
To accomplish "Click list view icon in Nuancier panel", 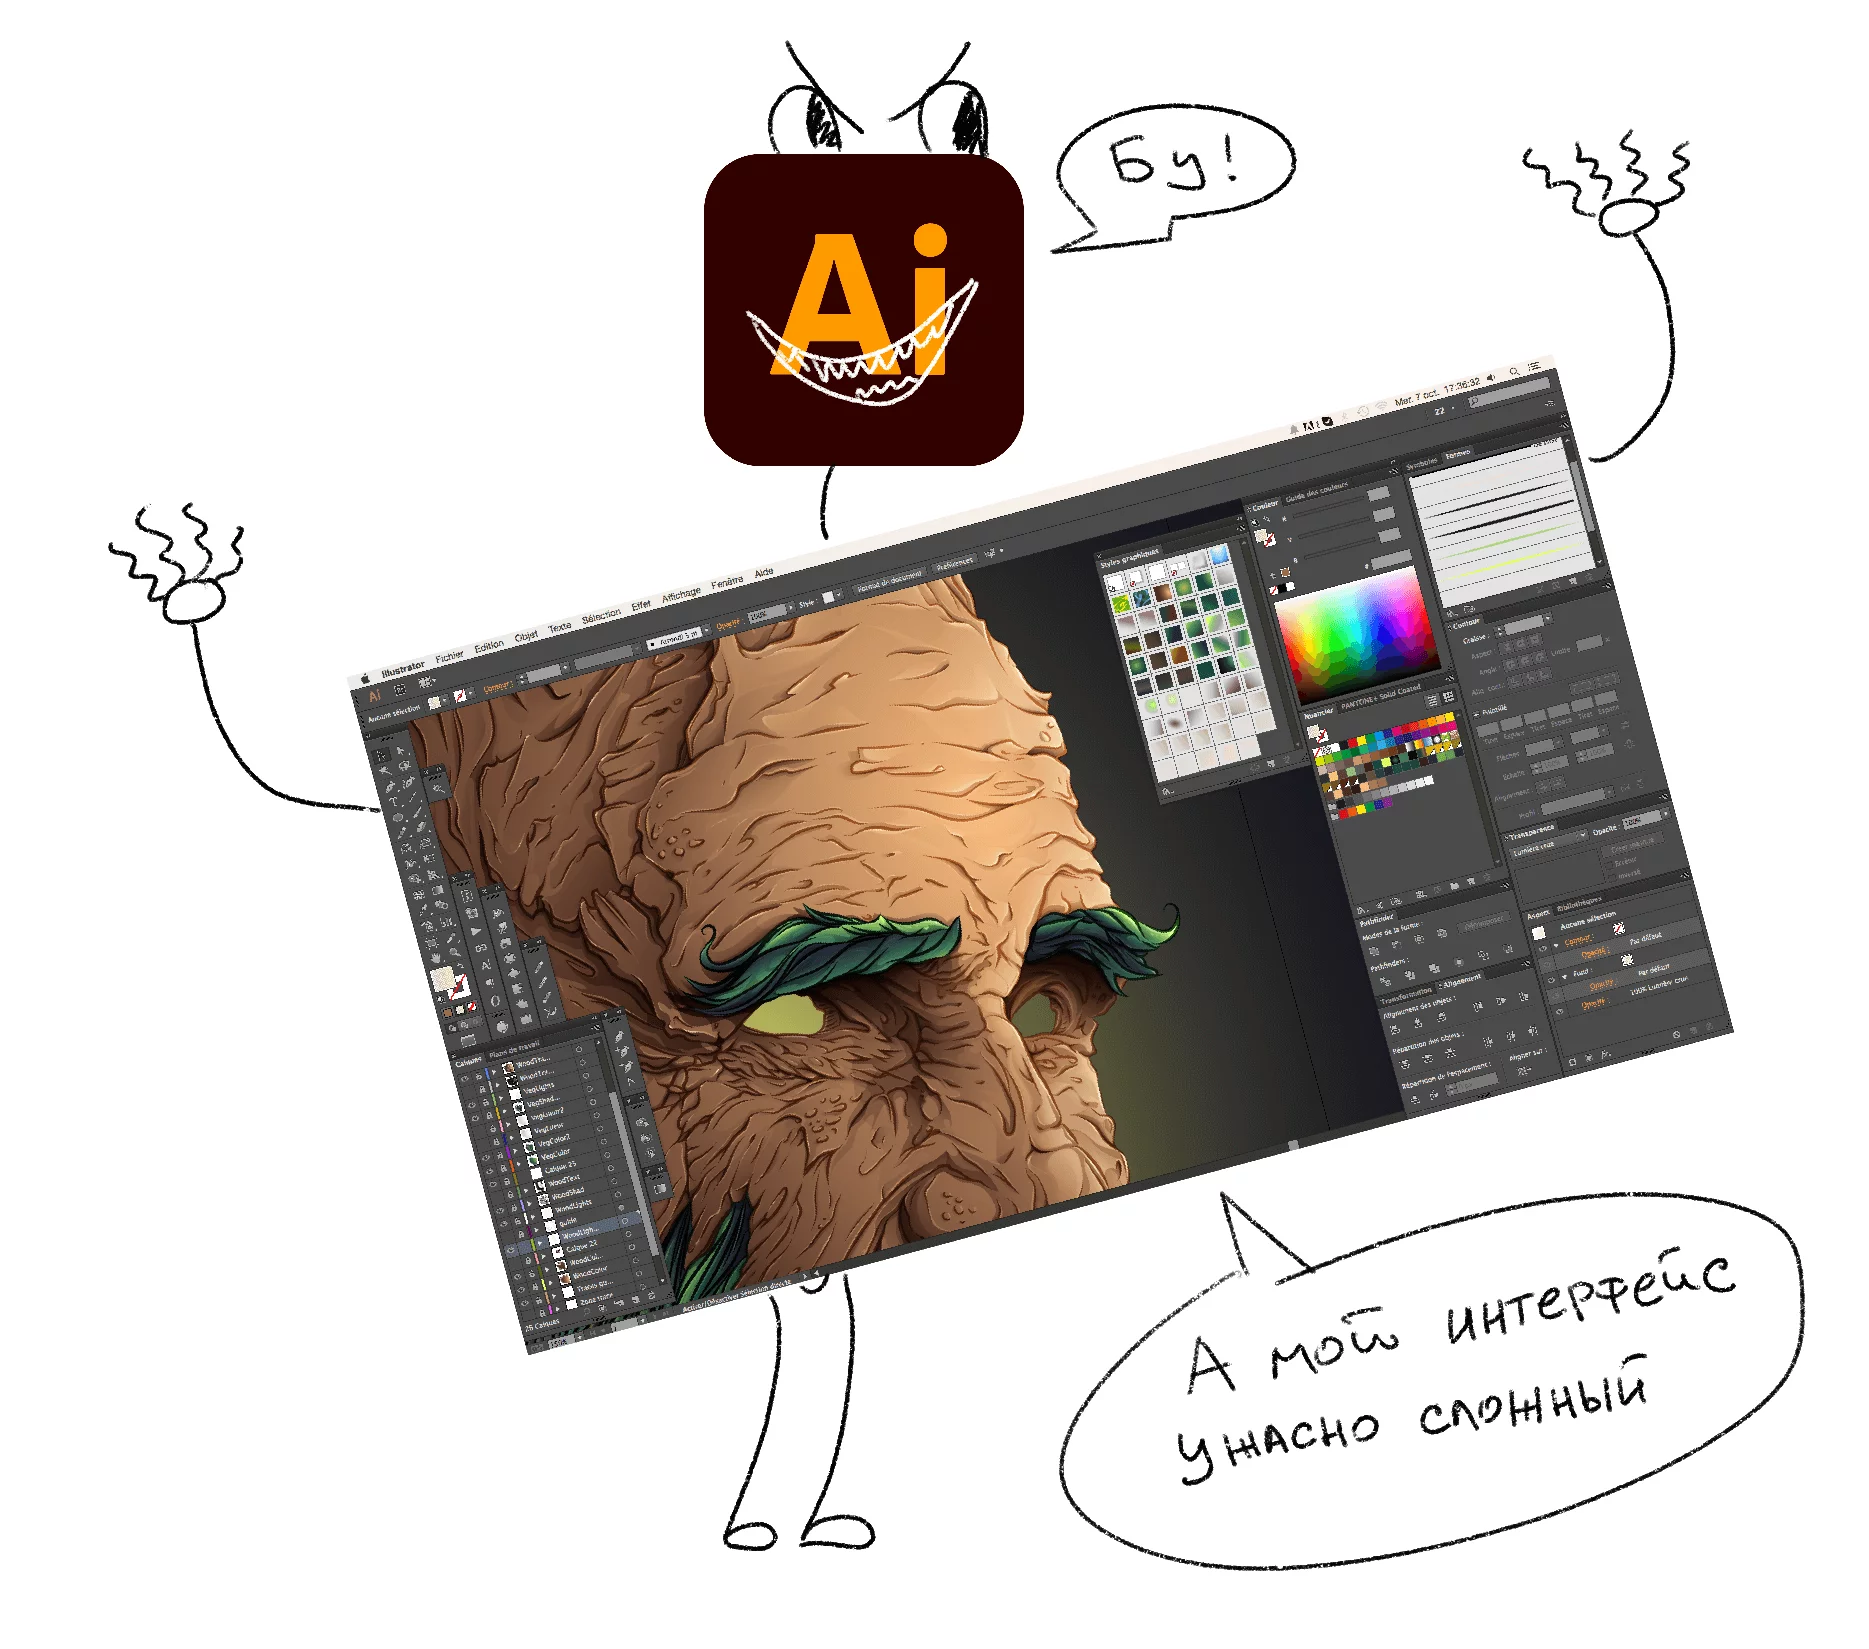I will (1432, 700).
